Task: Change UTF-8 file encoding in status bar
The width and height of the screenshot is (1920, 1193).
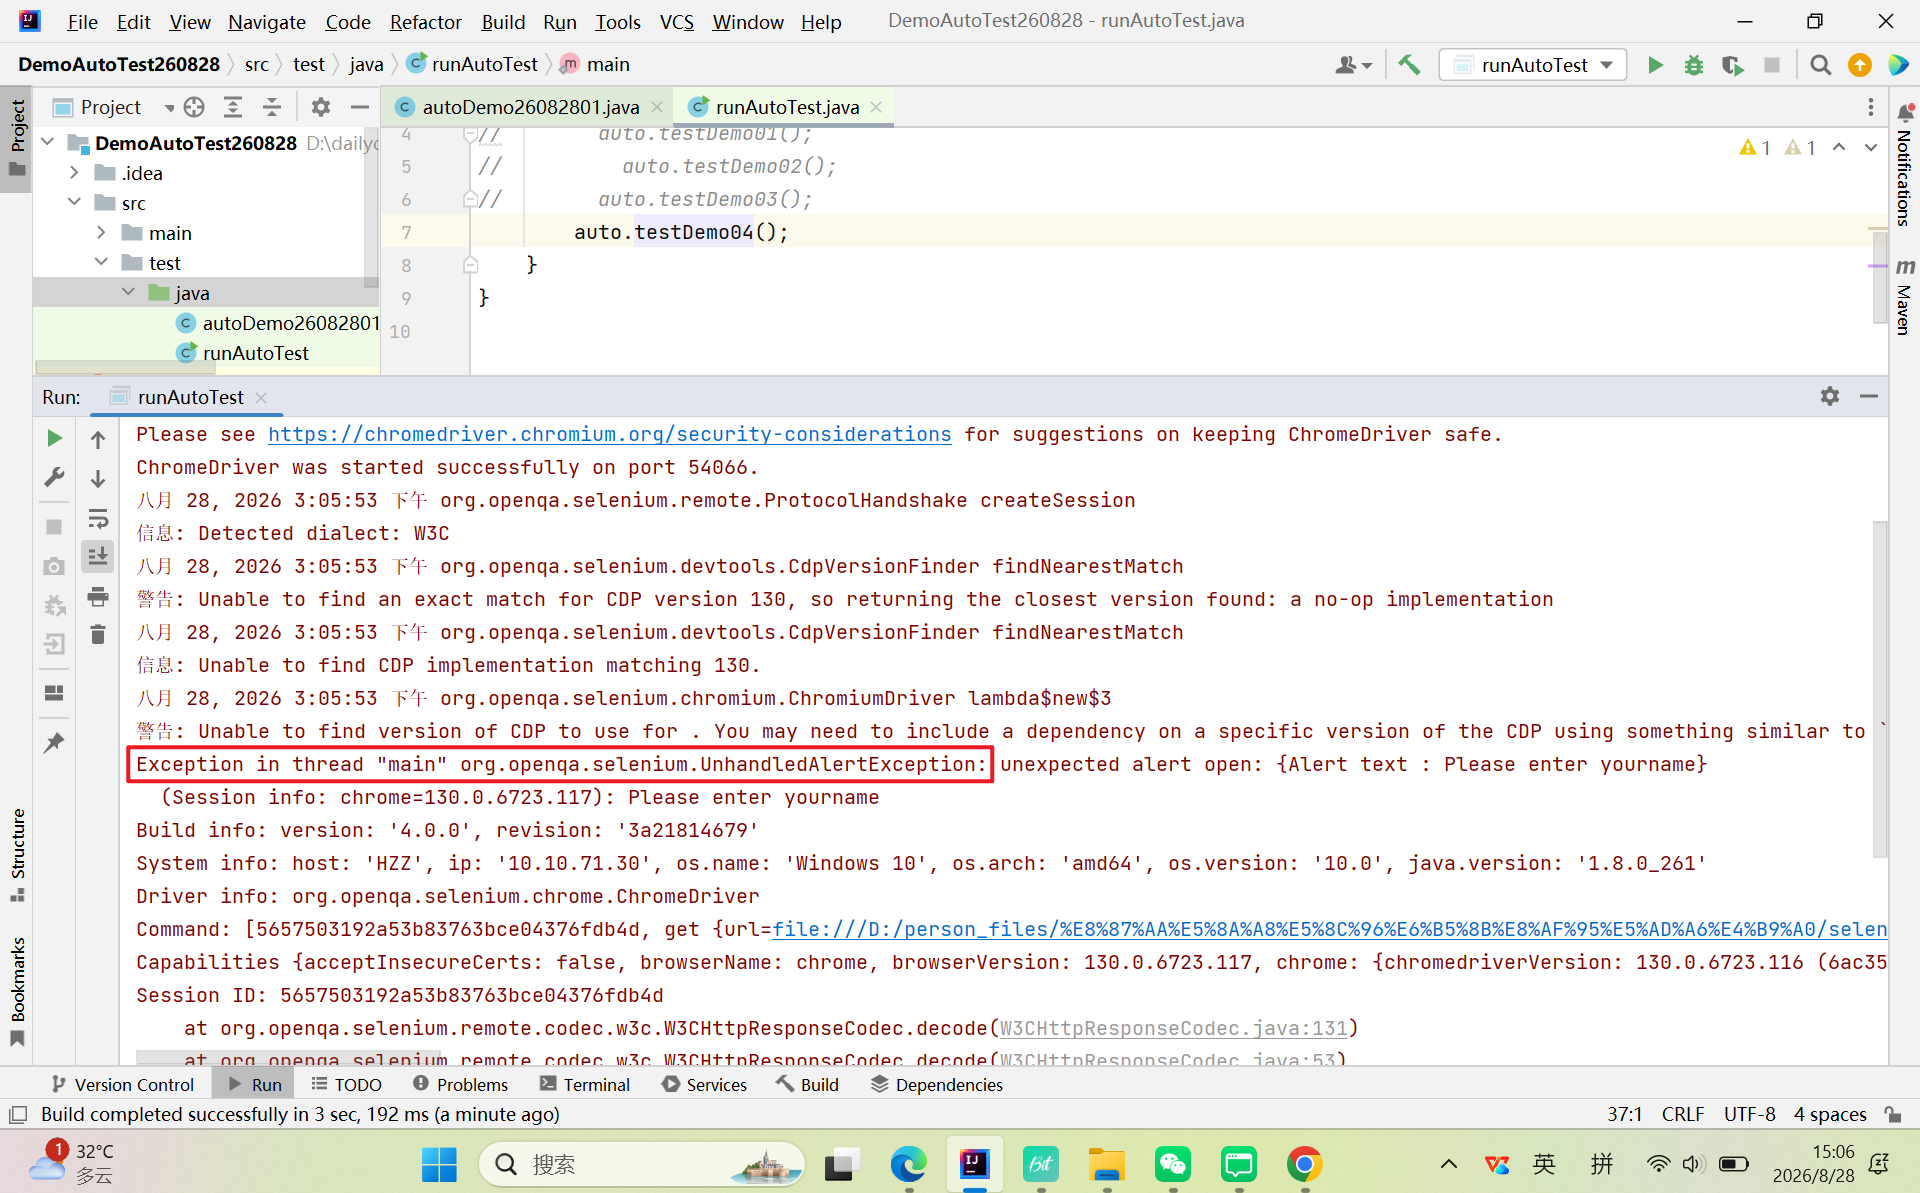Action: point(1749,1114)
